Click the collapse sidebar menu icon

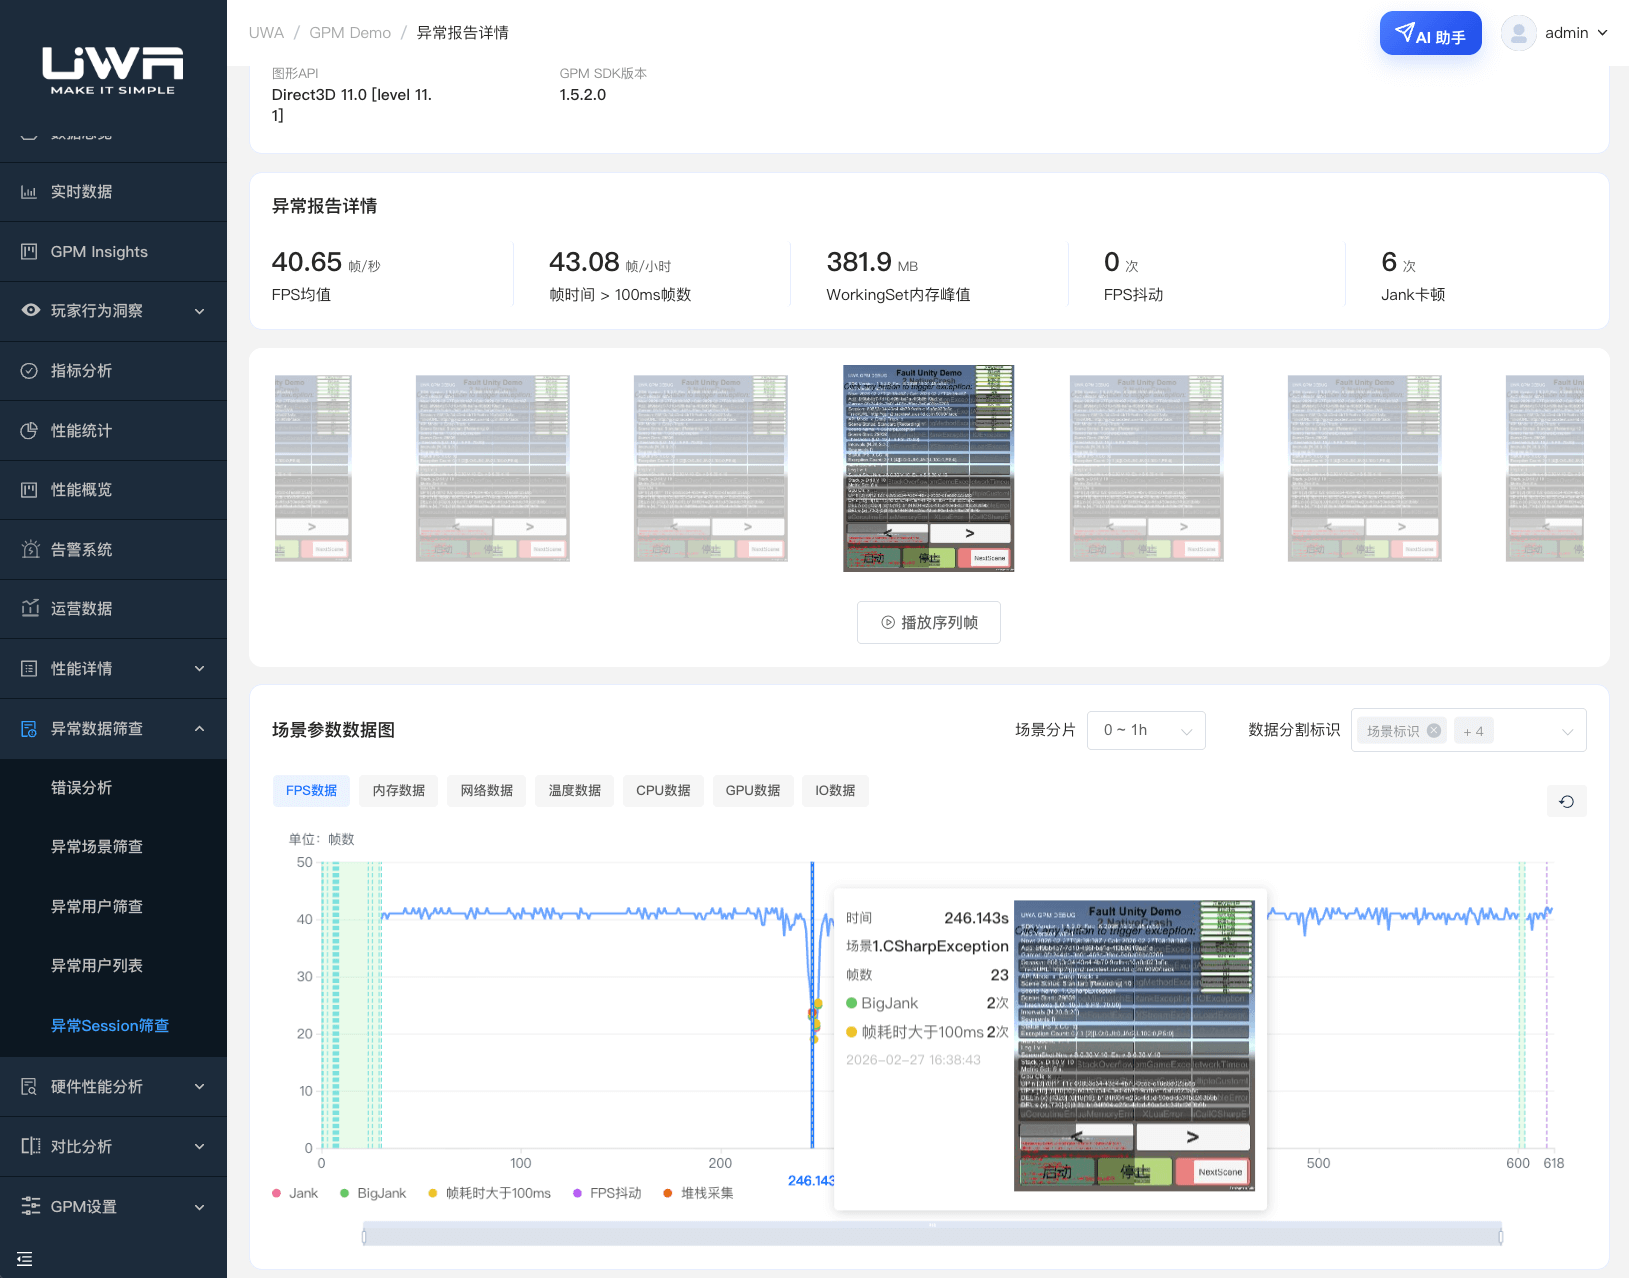pyautogui.click(x=25, y=1259)
